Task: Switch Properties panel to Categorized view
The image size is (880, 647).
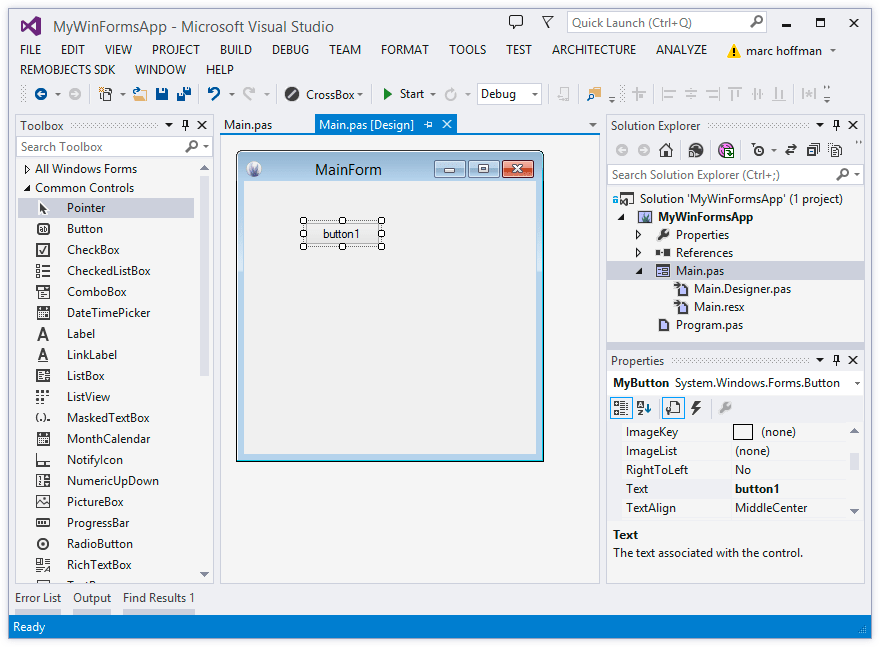Action: tap(620, 407)
